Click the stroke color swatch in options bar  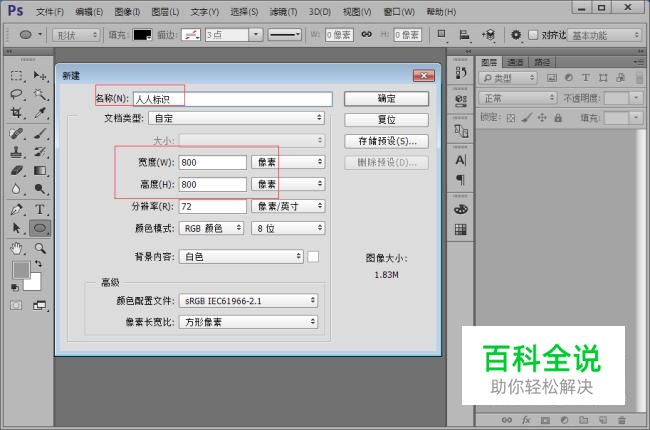pos(191,35)
